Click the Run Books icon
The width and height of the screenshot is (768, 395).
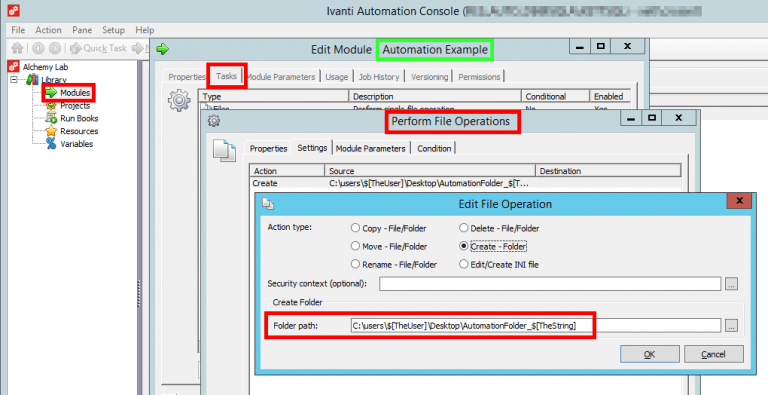tap(51, 118)
